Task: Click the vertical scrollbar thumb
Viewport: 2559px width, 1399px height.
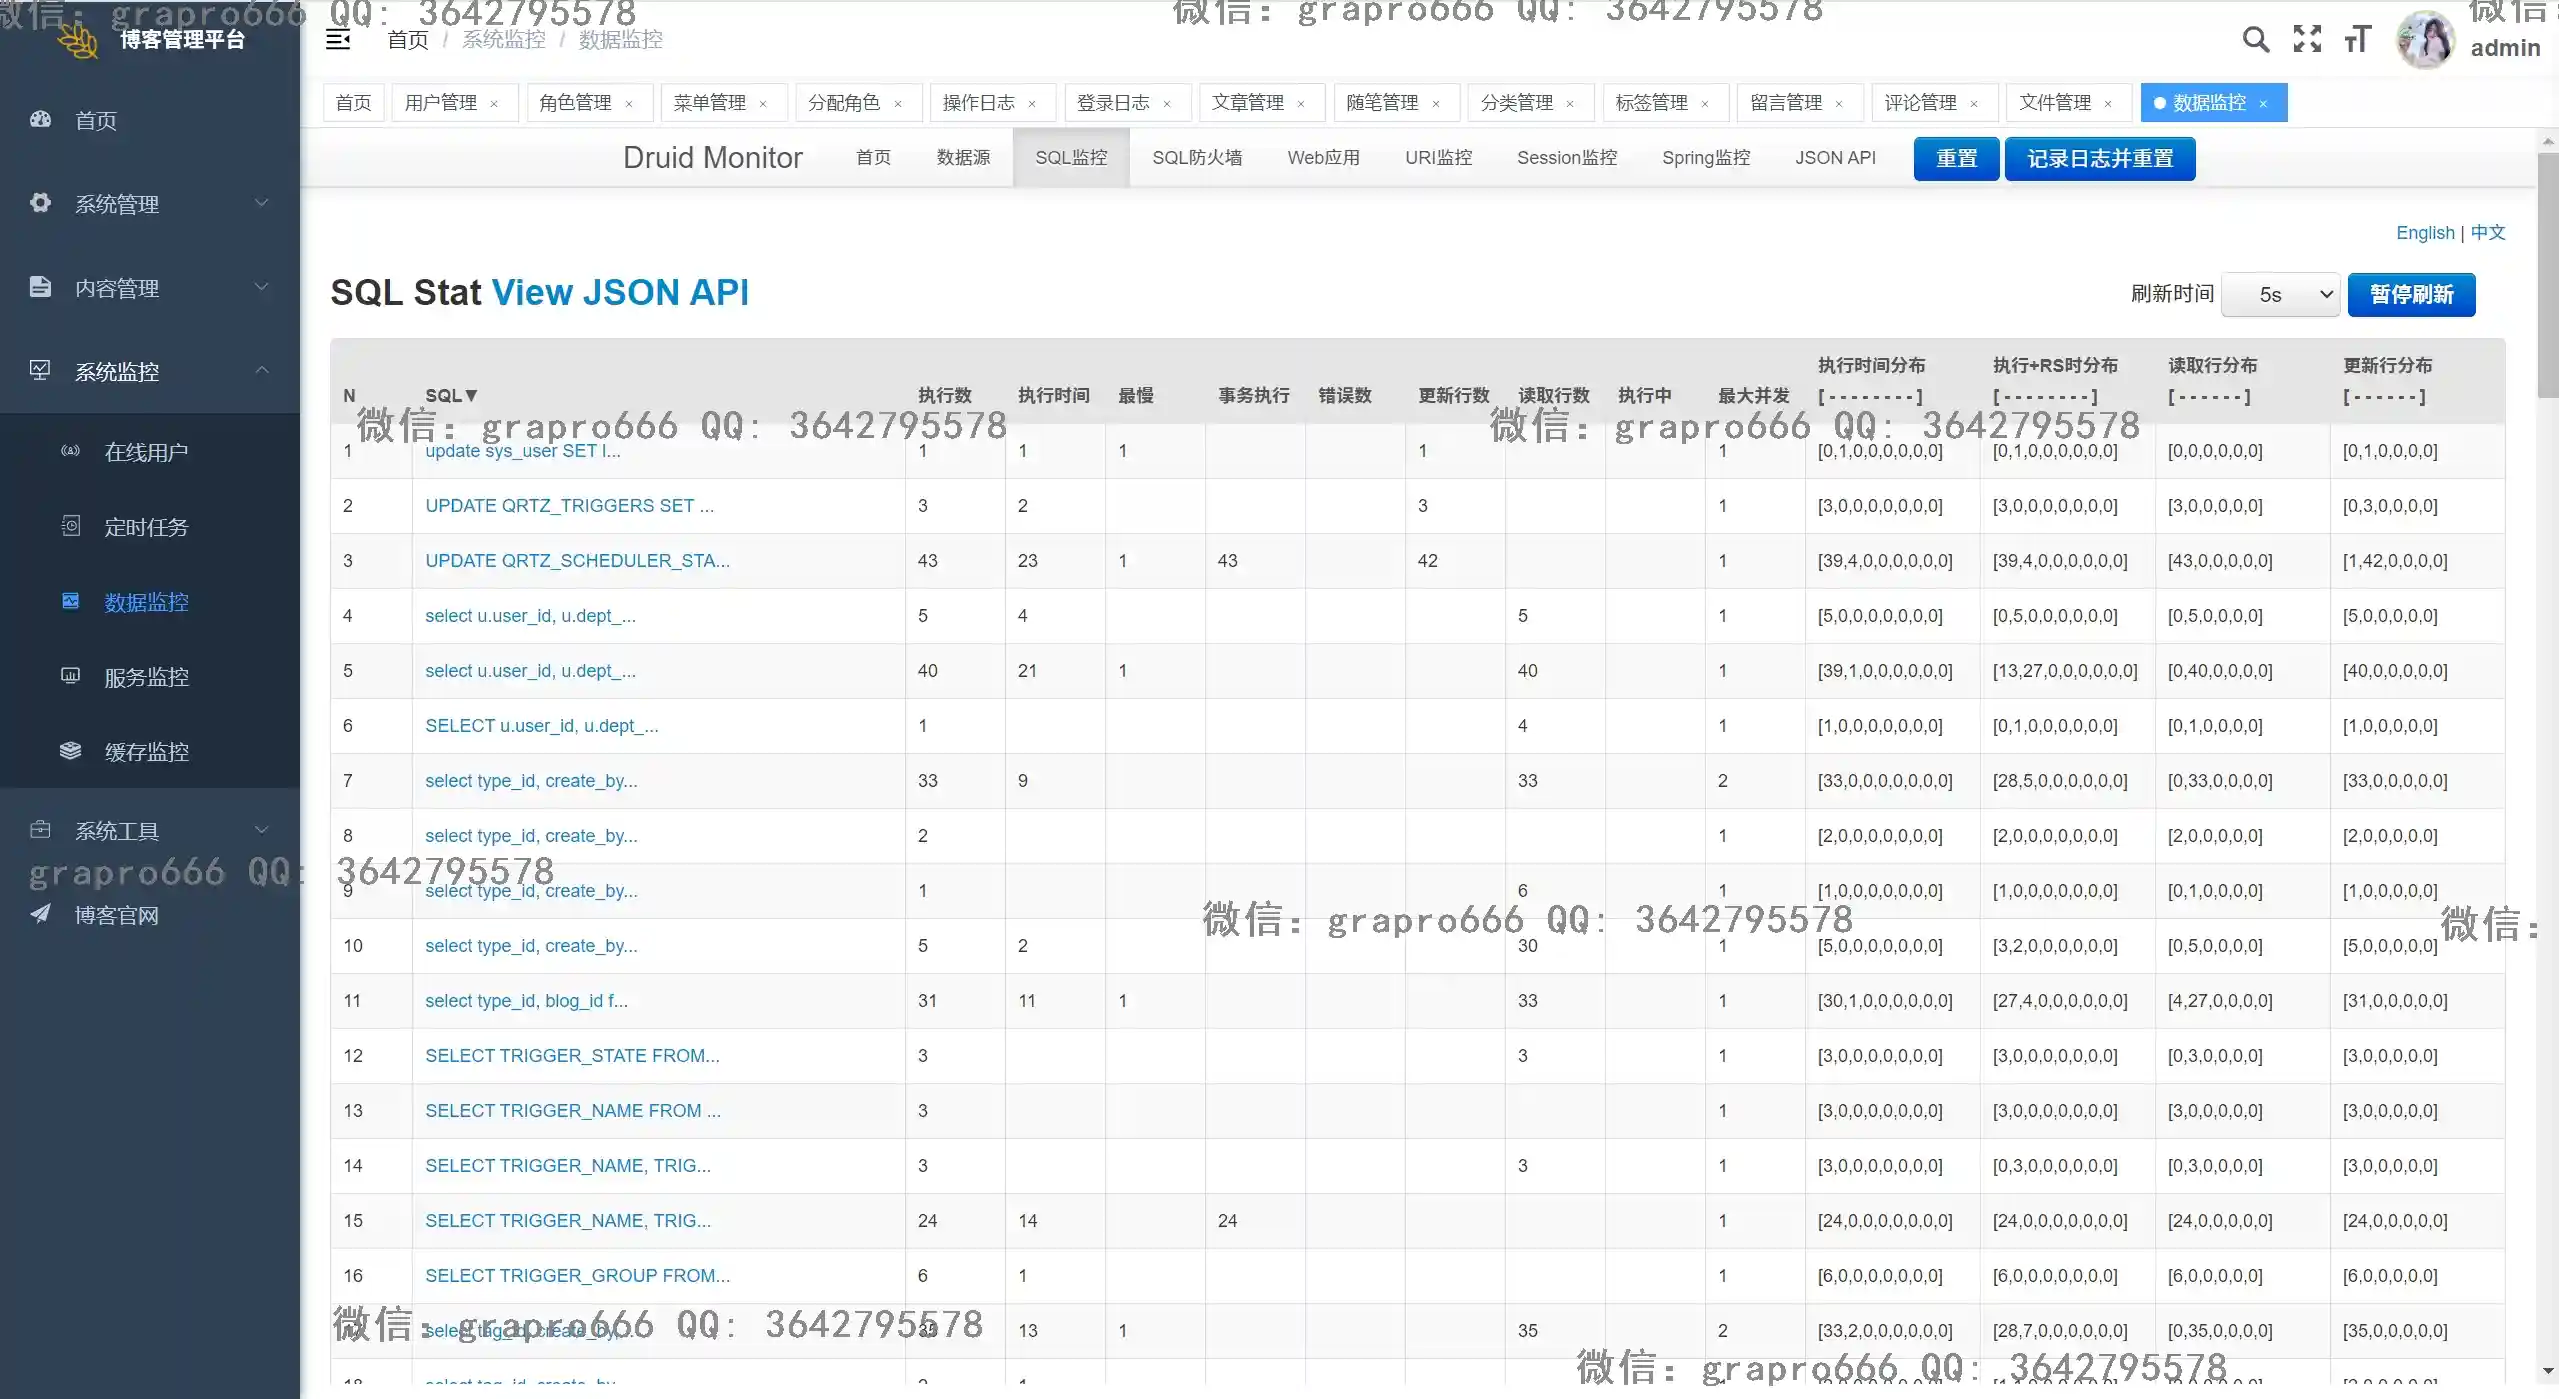Action: pyautogui.click(x=2548, y=275)
